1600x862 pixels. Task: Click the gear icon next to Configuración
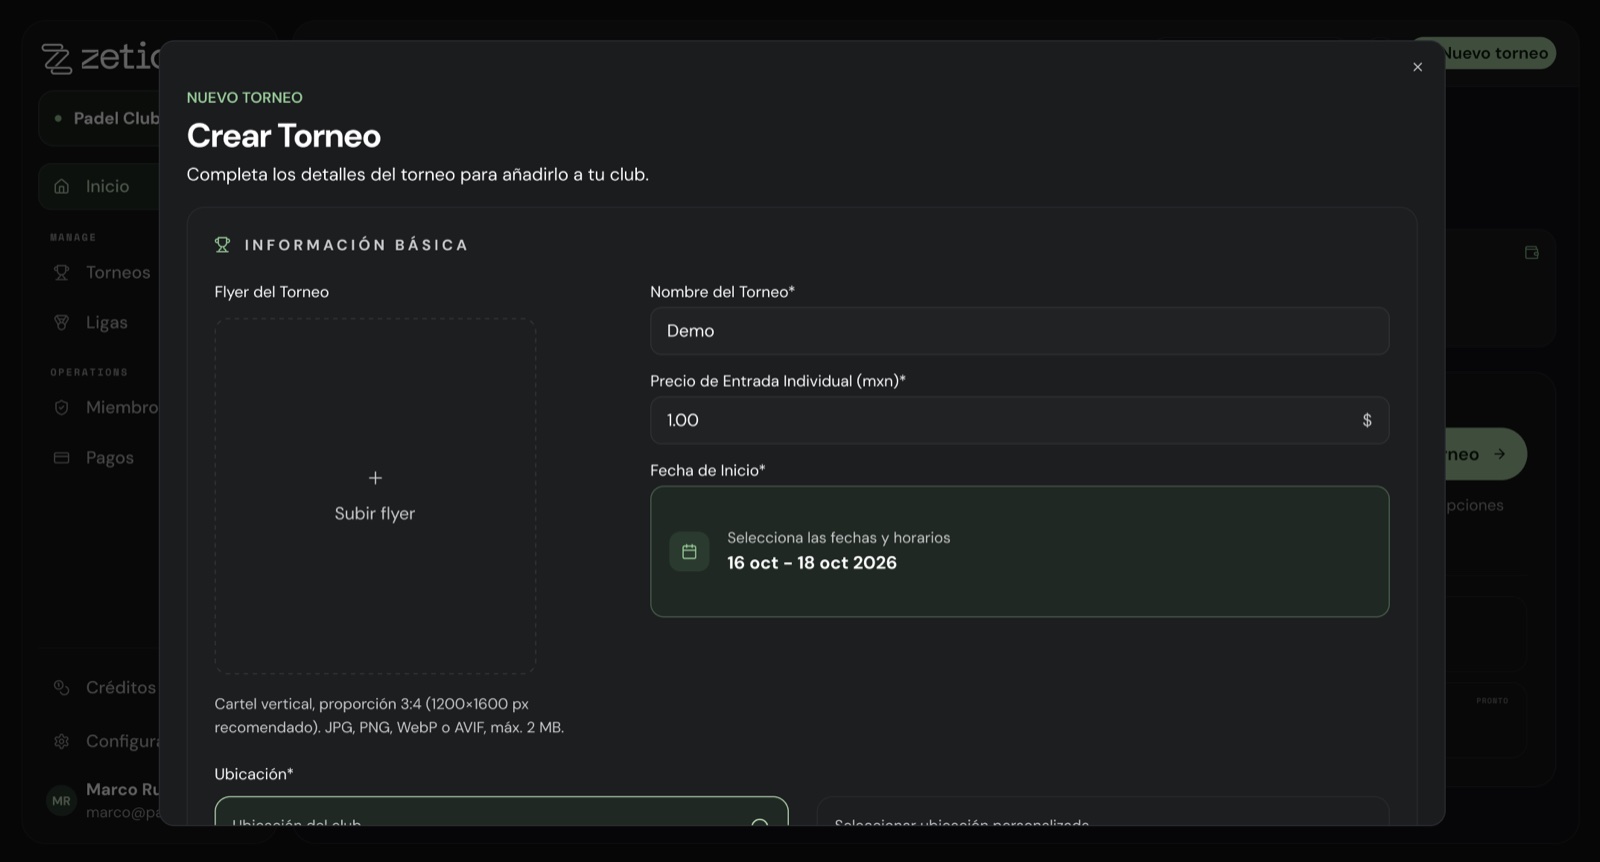[x=62, y=741]
